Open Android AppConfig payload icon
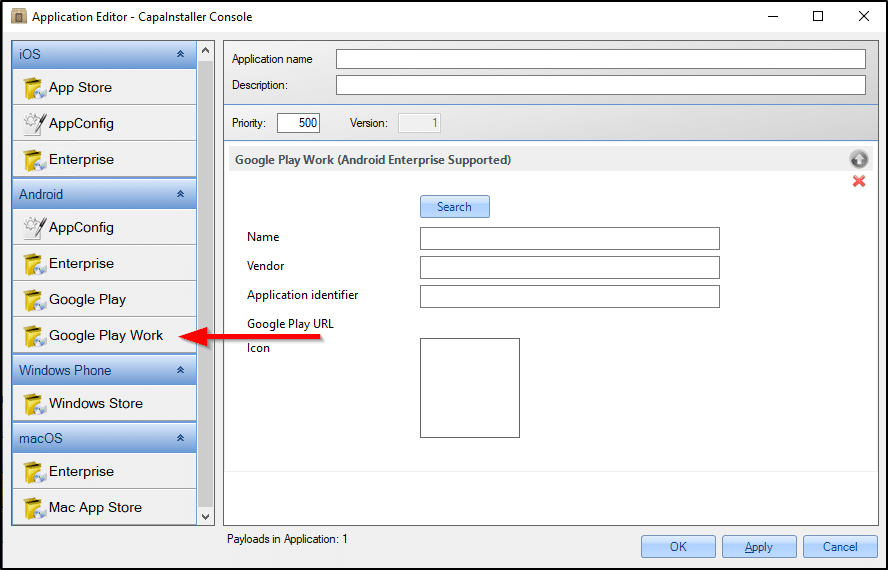This screenshot has width=888, height=570. point(35,228)
